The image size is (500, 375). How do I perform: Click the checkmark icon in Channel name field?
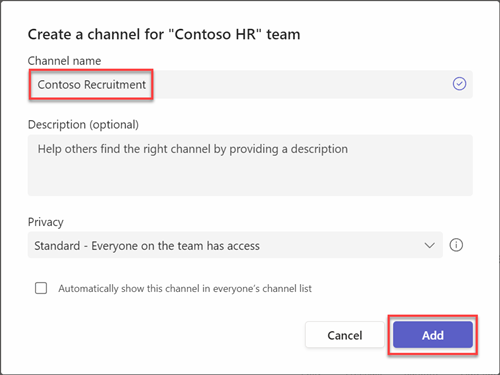[x=459, y=84]
